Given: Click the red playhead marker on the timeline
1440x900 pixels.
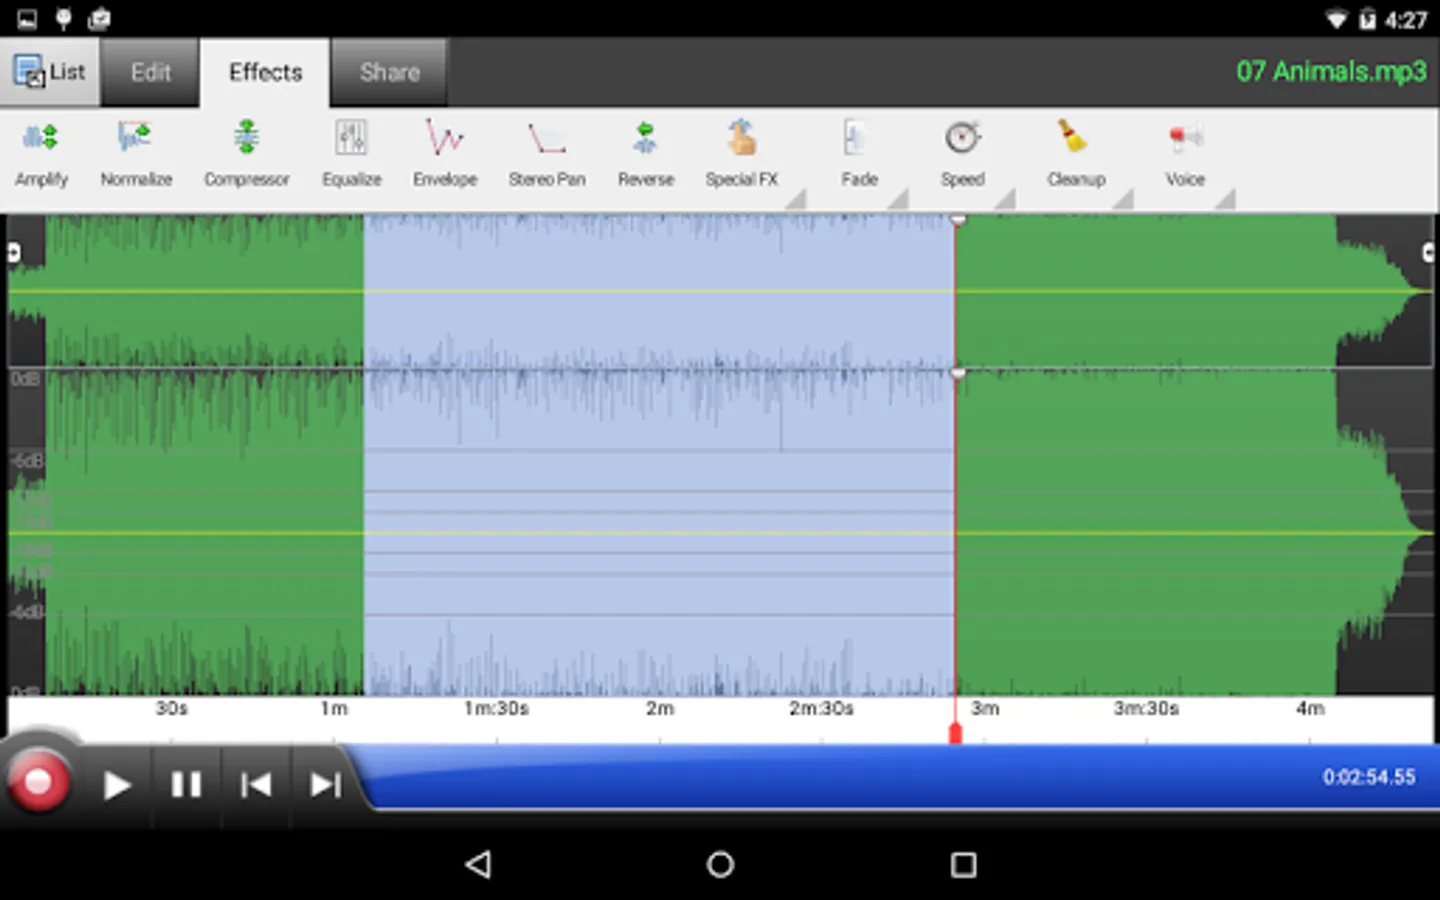Looking at the screenshot, I should point(956,731).
